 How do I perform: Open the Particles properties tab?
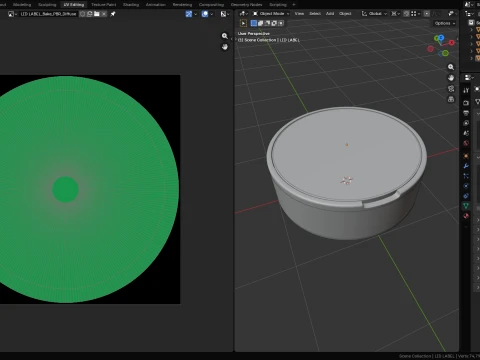tap(466, 176)
